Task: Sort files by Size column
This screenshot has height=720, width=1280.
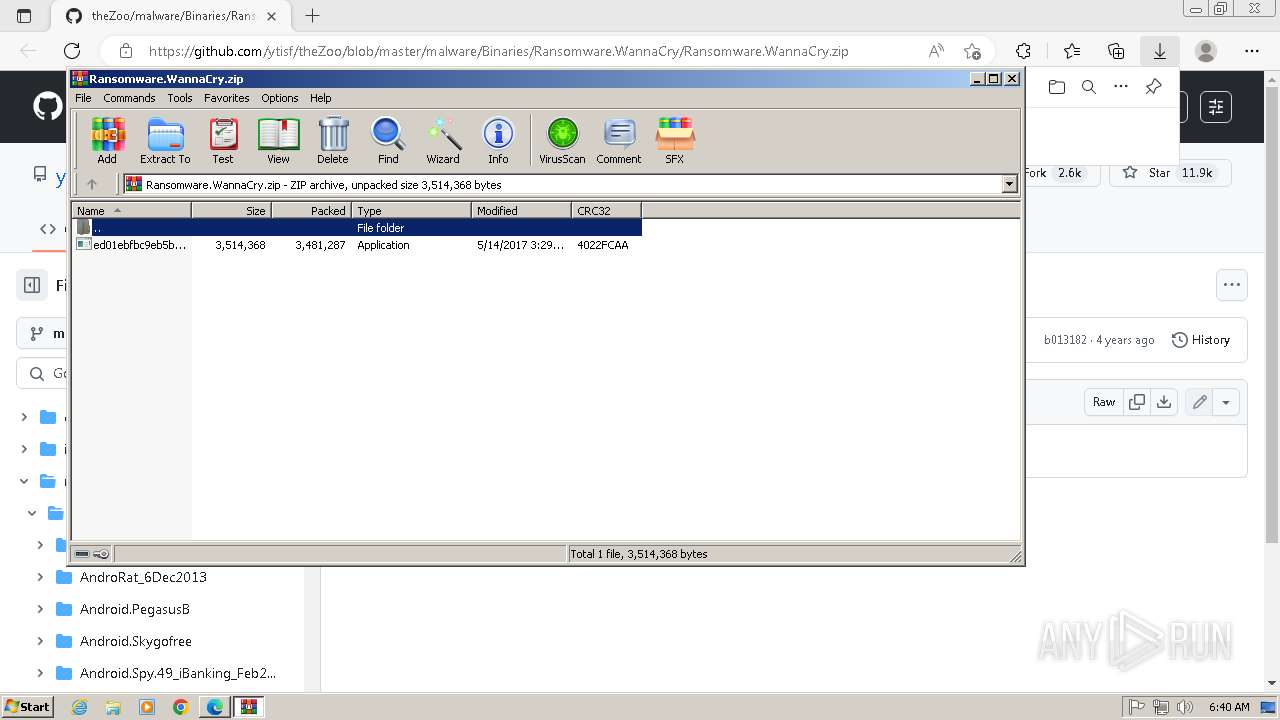Action: [x=231, y=210]
